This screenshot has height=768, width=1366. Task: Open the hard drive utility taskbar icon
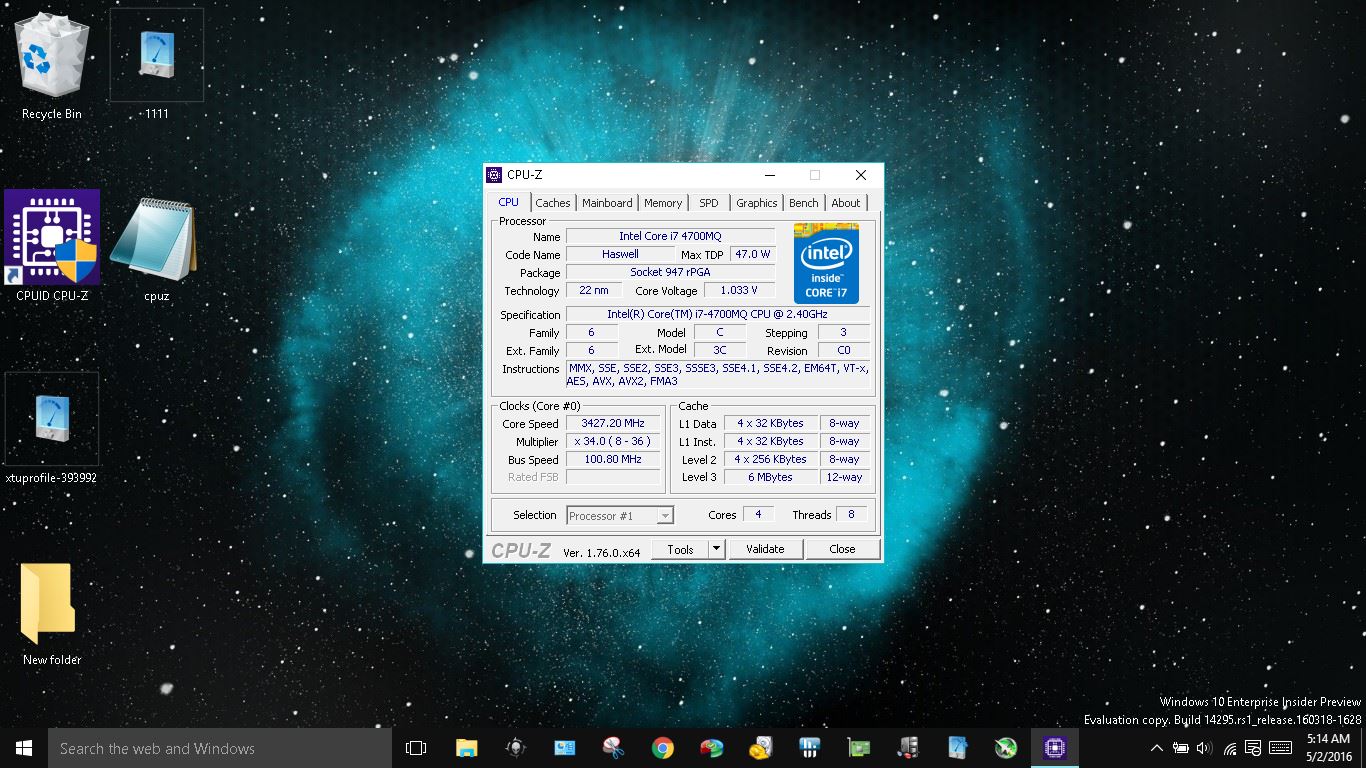point(761,748)
